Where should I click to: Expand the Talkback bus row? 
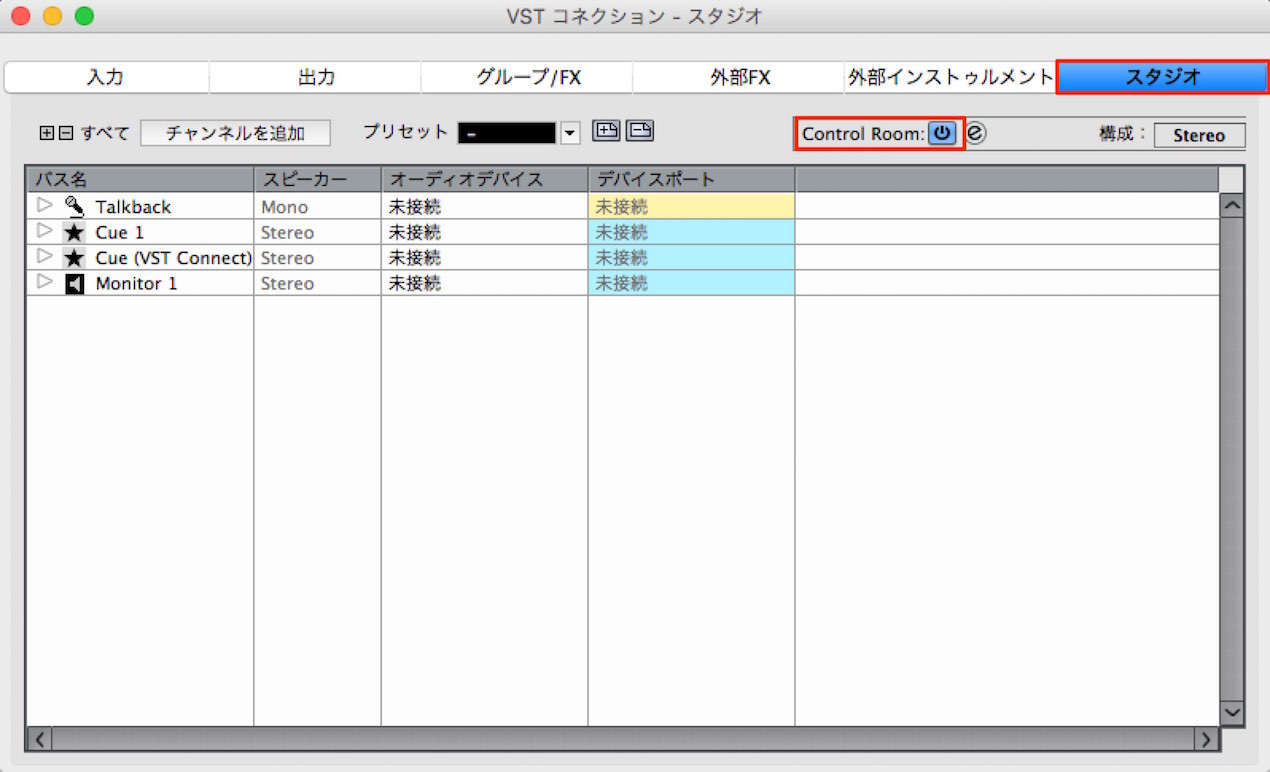(43, 206)
